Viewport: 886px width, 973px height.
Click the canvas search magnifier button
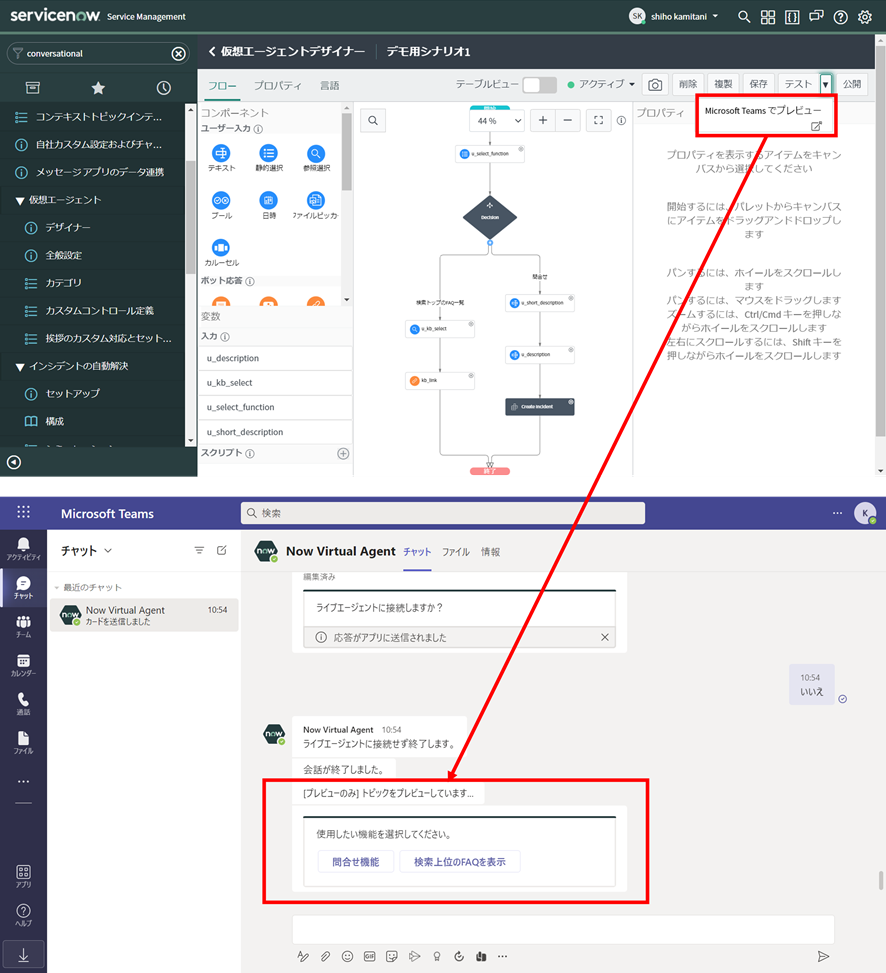[373, 120]
